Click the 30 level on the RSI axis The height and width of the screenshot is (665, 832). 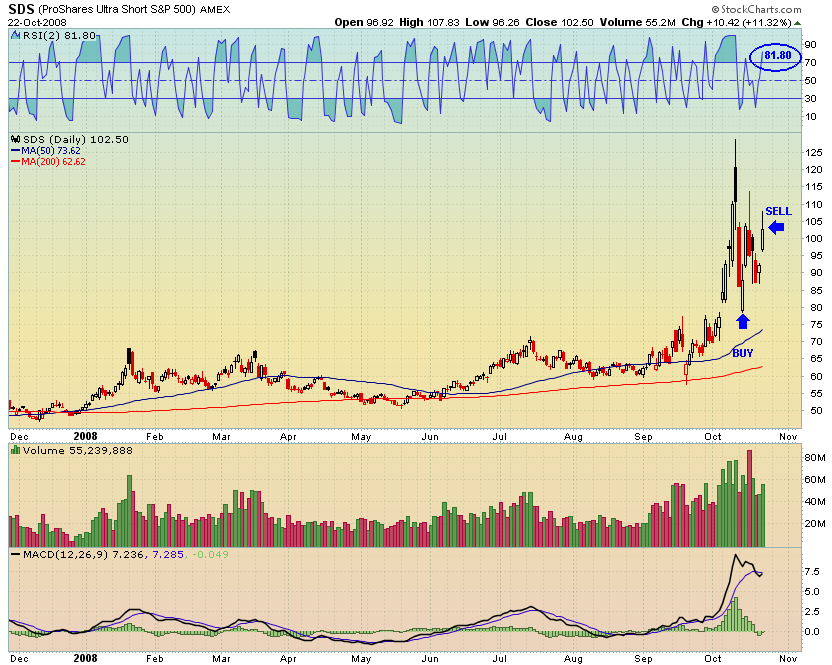point(810,99)
